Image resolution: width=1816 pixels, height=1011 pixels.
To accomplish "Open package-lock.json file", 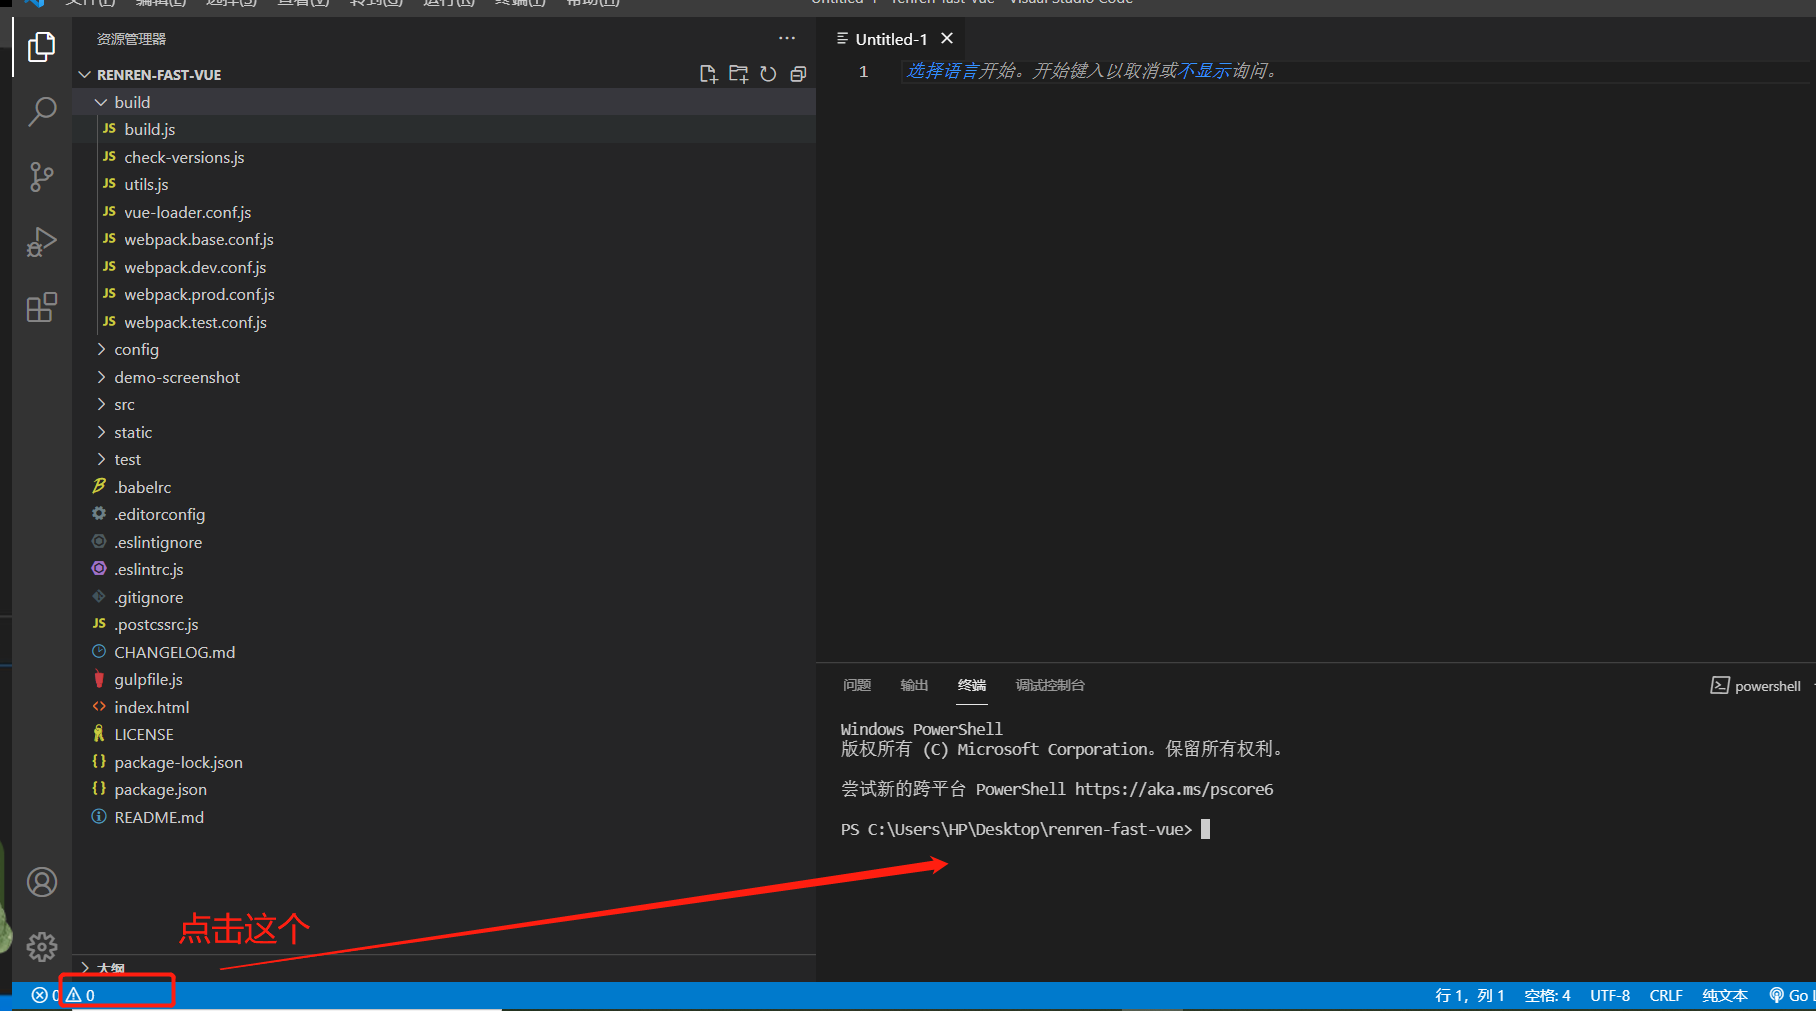I will (x=444, y=762).
